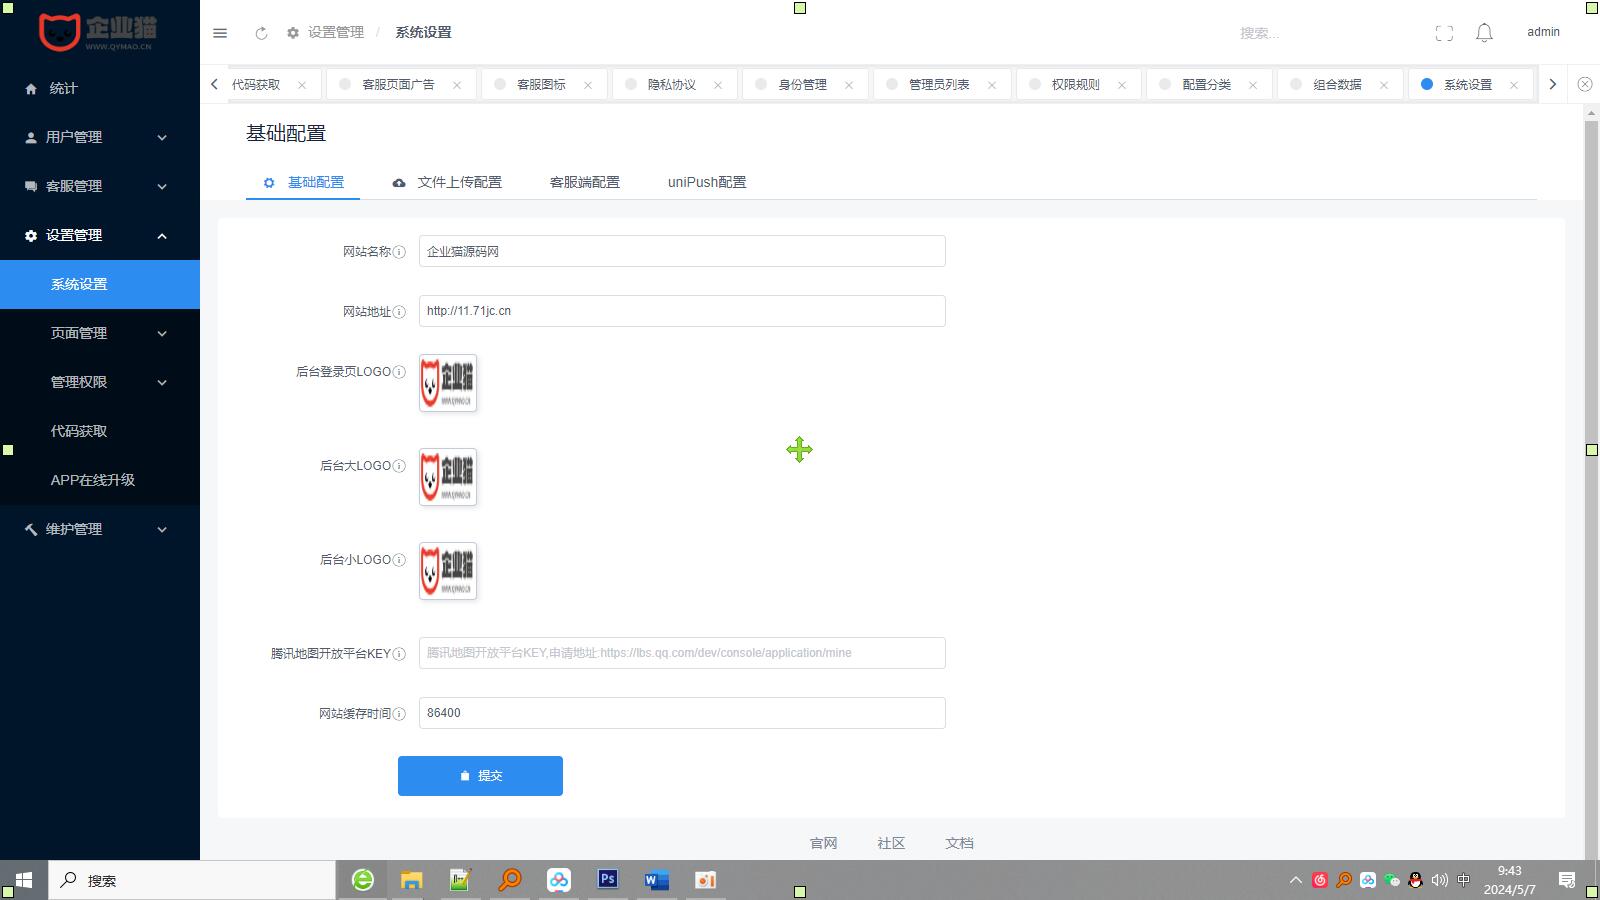Click the info icon beside 网站名称

pyautogui.click(x=399, y=252)
